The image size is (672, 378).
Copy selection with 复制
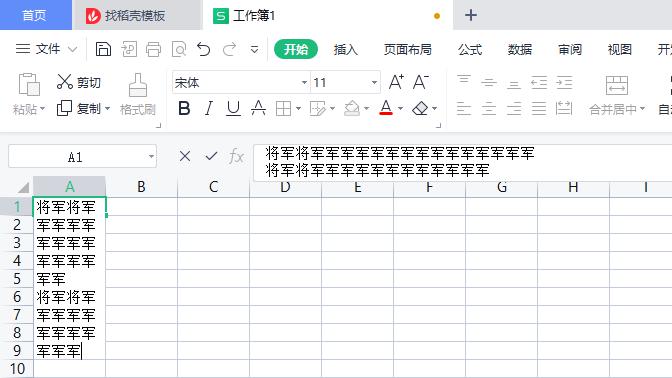click(x=79, y=108)
